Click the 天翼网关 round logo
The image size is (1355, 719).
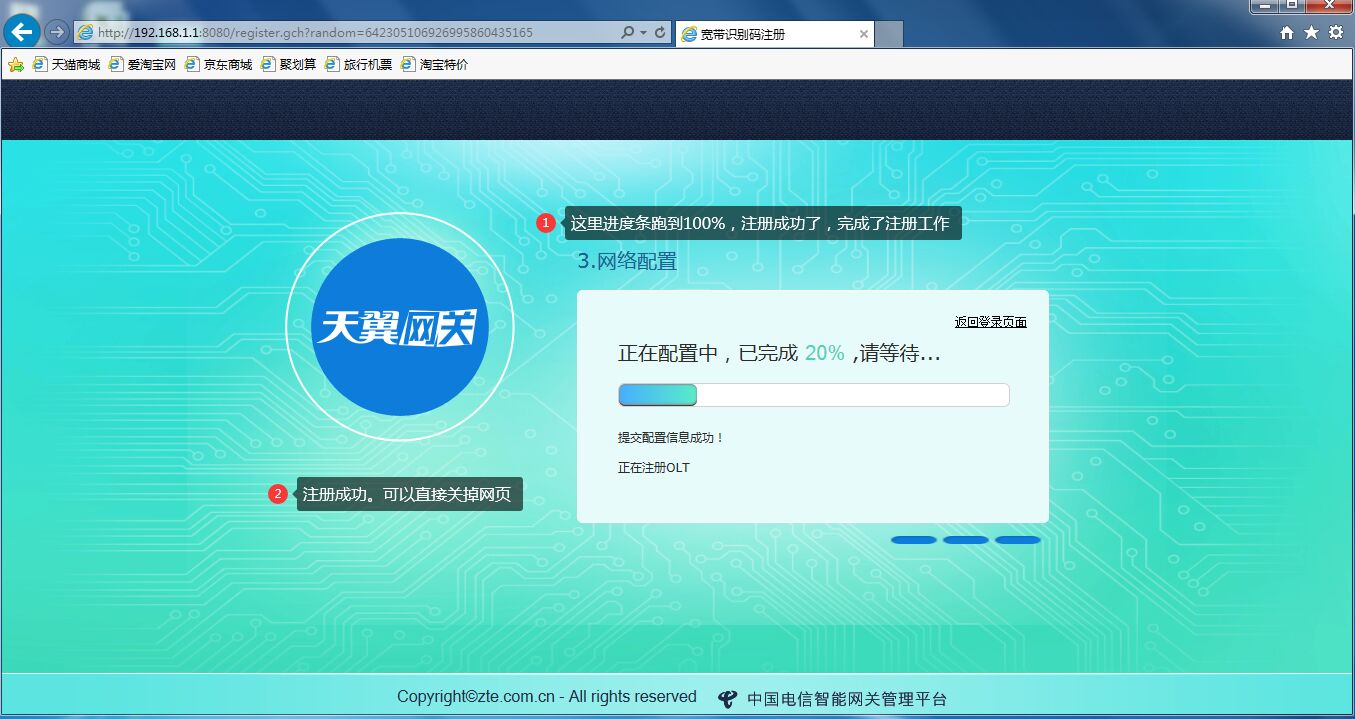[x=400, y=327]
